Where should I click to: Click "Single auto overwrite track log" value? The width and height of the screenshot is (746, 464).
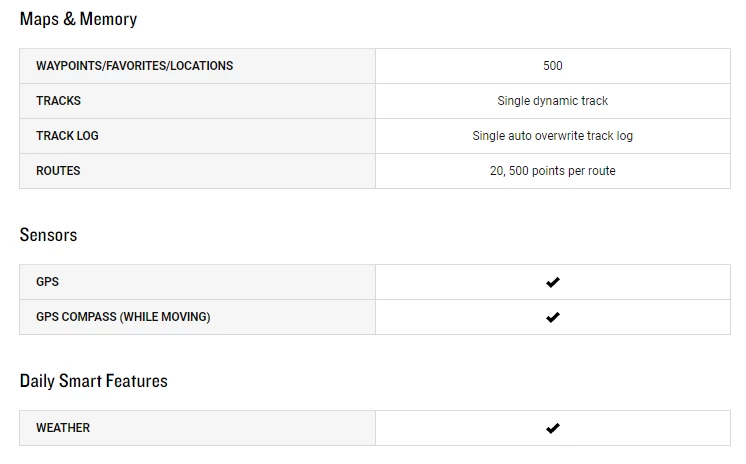(553, 136)
